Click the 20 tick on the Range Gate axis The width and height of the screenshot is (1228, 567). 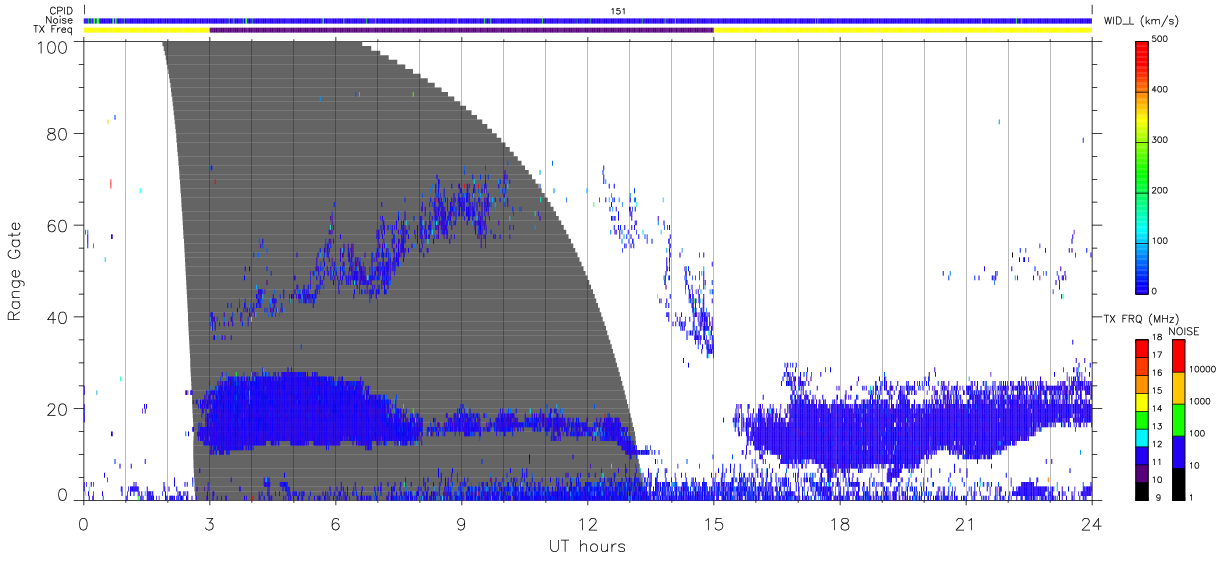pyautogui.click(x=58, y=410)
